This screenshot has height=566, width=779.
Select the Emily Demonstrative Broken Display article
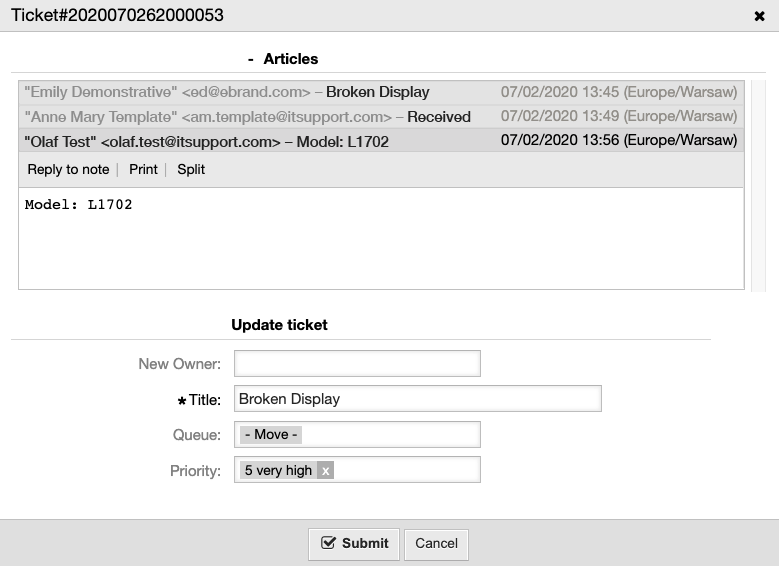(x=381, y=92)
